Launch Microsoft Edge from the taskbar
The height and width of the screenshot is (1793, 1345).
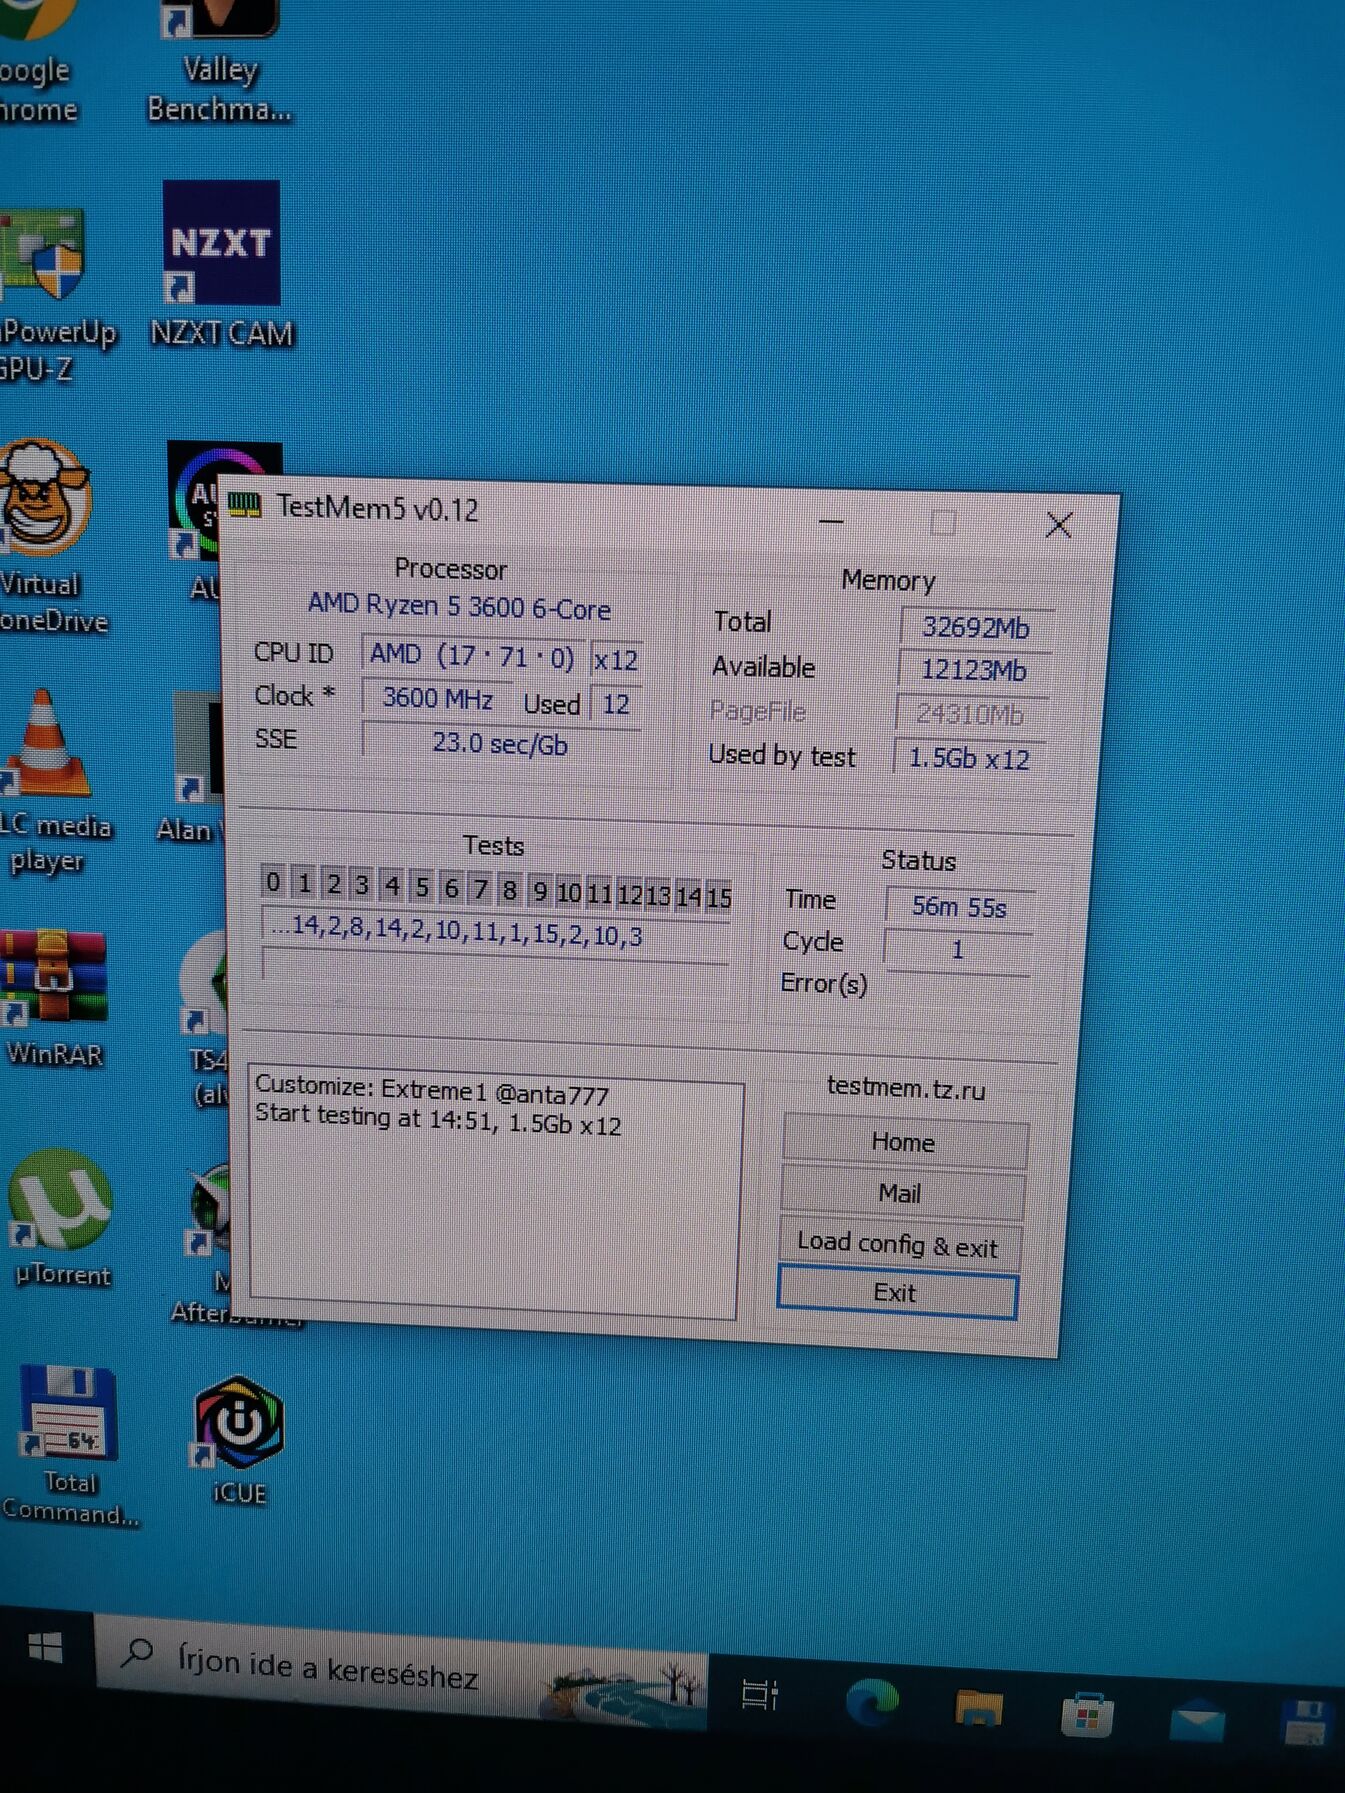click(872, 1700)
